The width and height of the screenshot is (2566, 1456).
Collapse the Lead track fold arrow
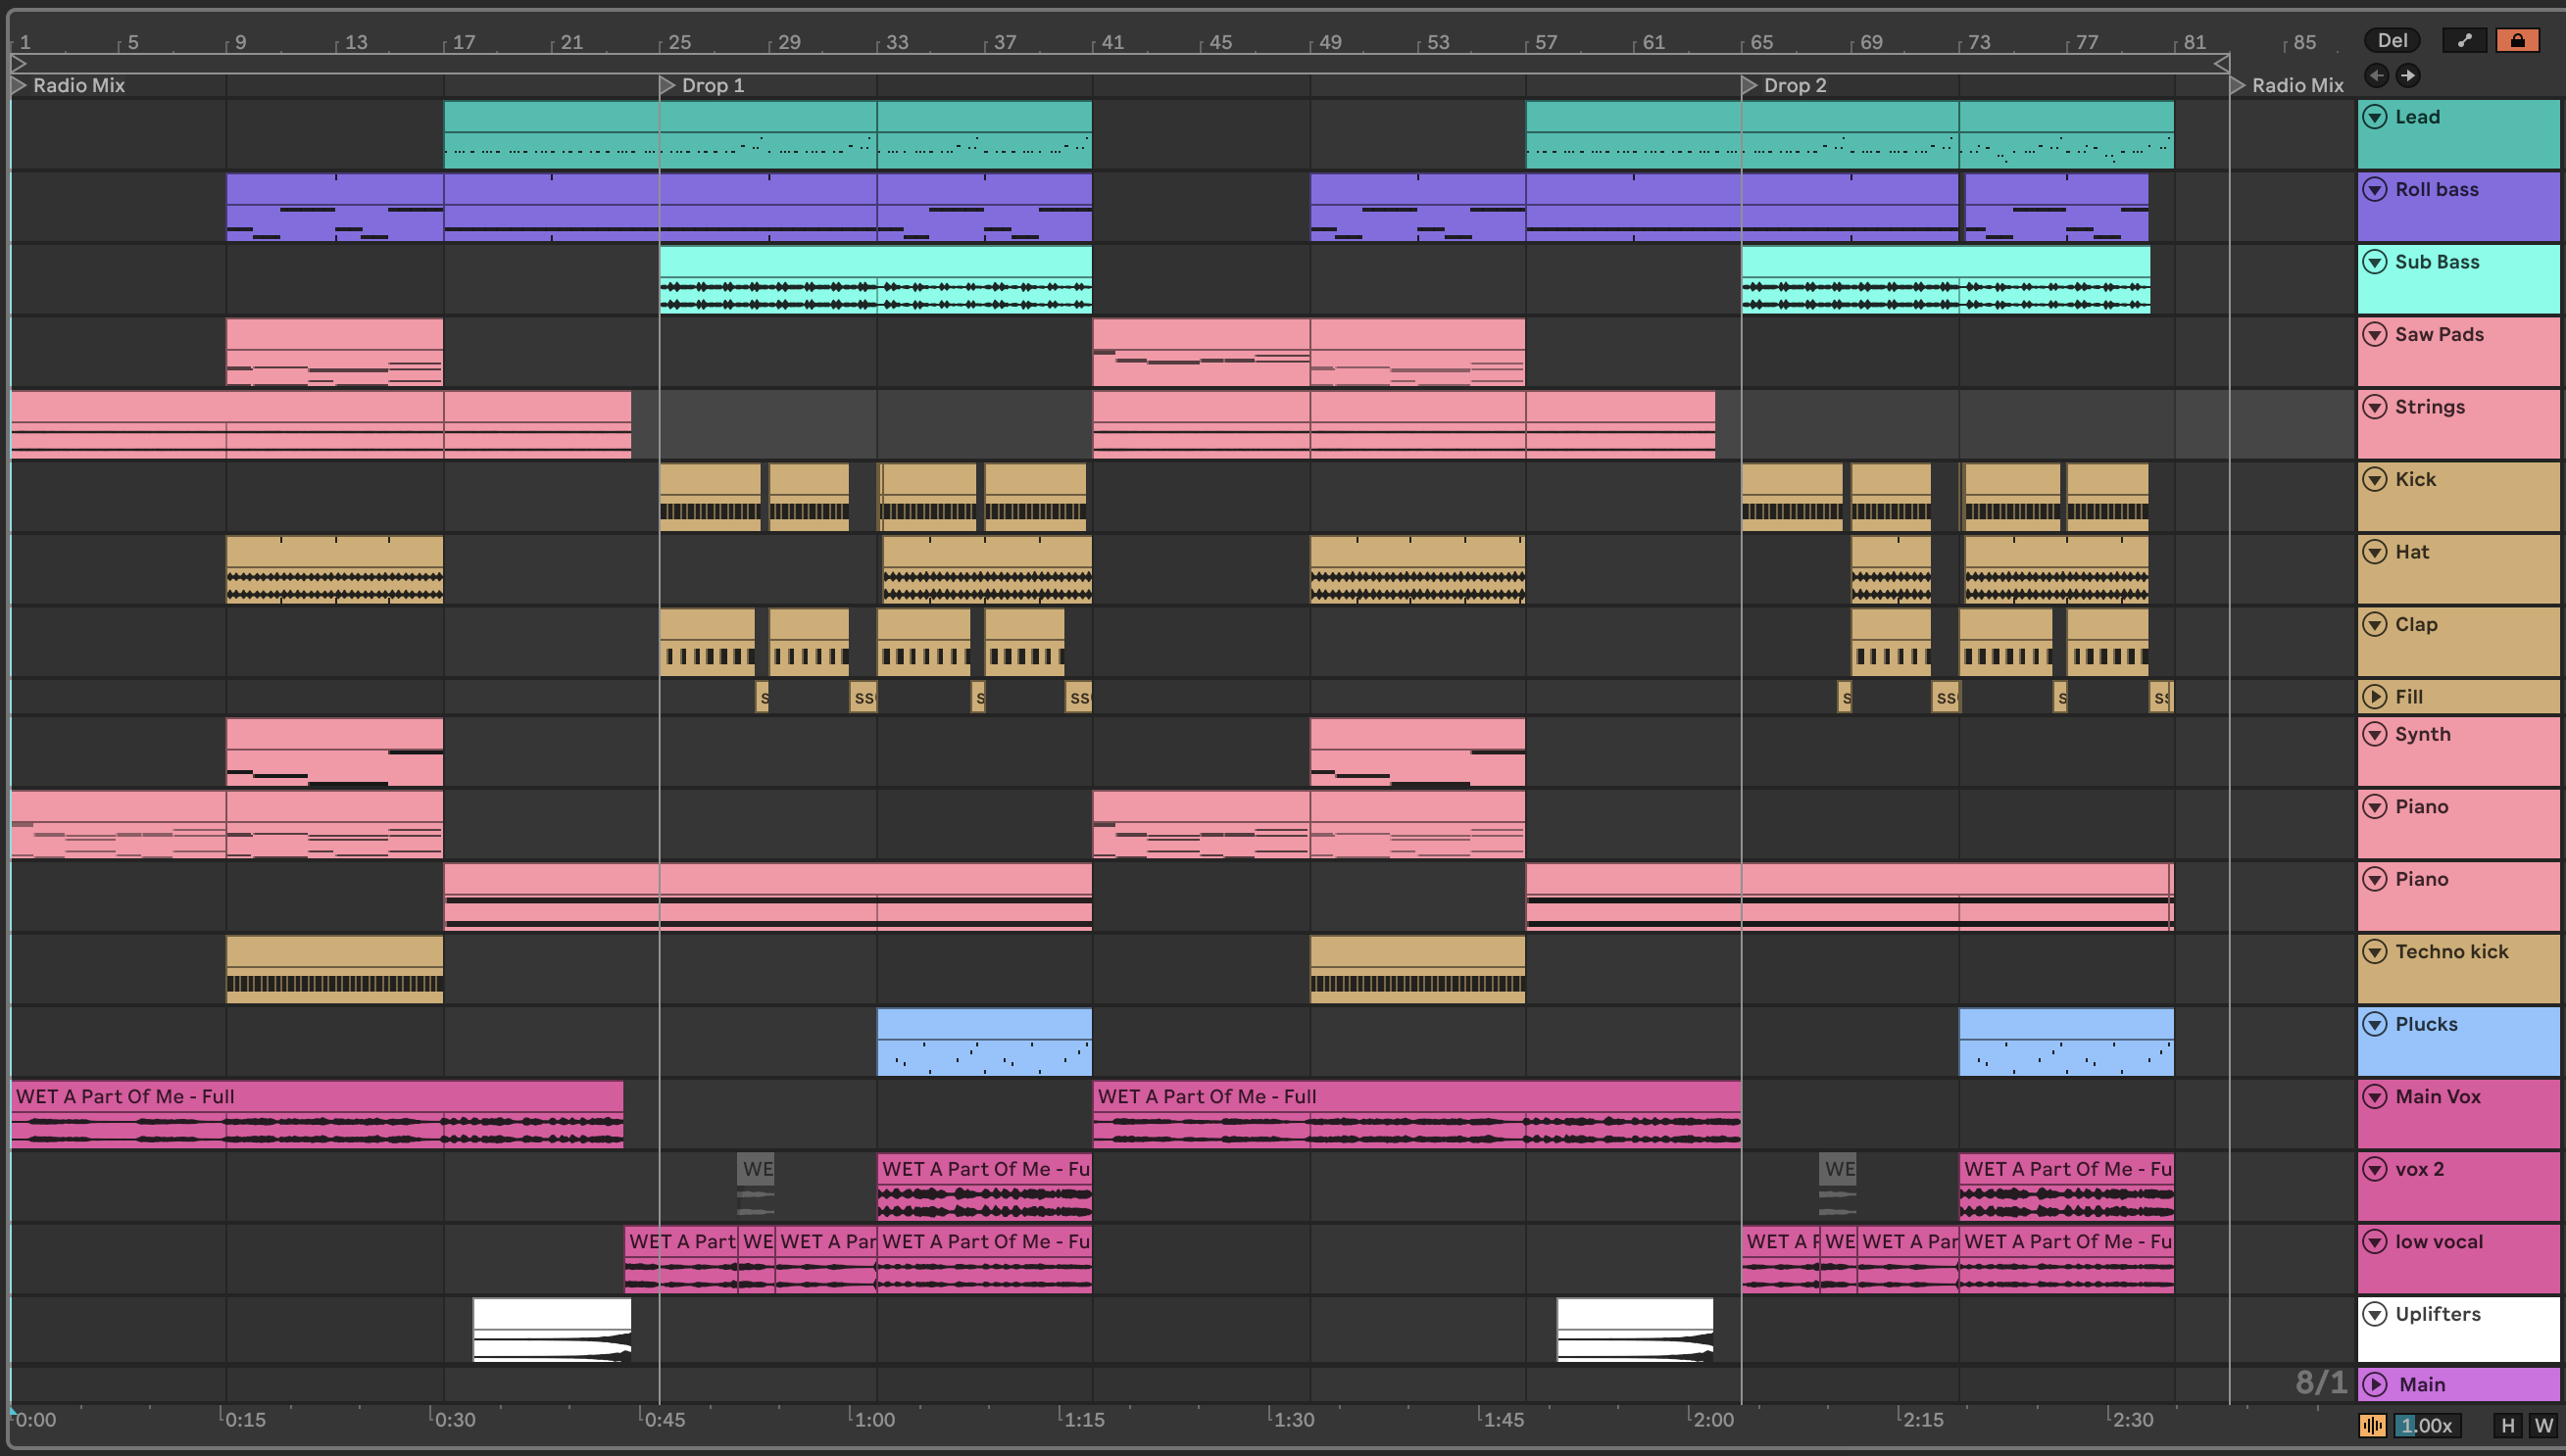pyautogui.click(x=2375, y=117)
